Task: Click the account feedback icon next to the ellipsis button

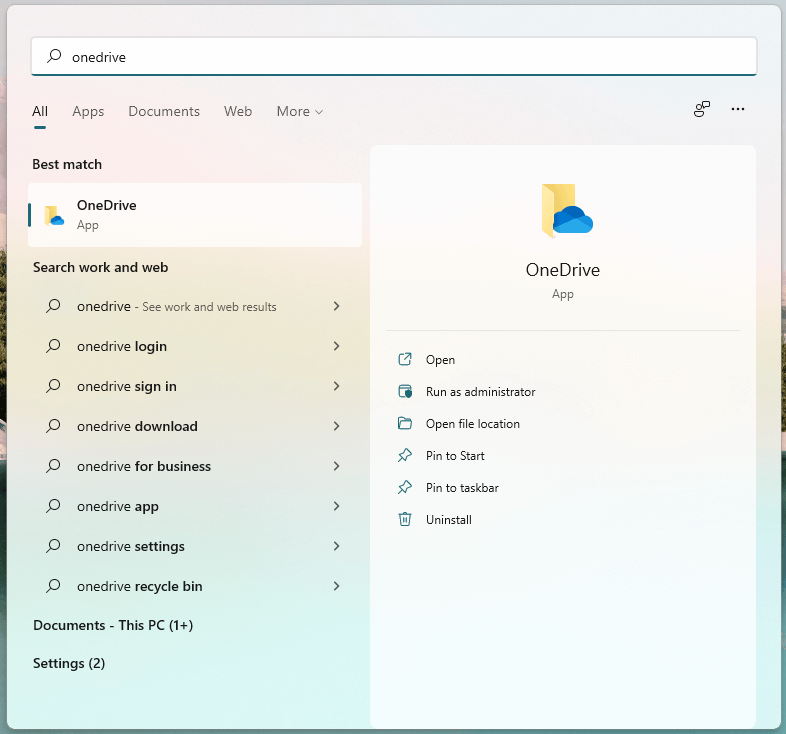Action: (x=702, y=109)
